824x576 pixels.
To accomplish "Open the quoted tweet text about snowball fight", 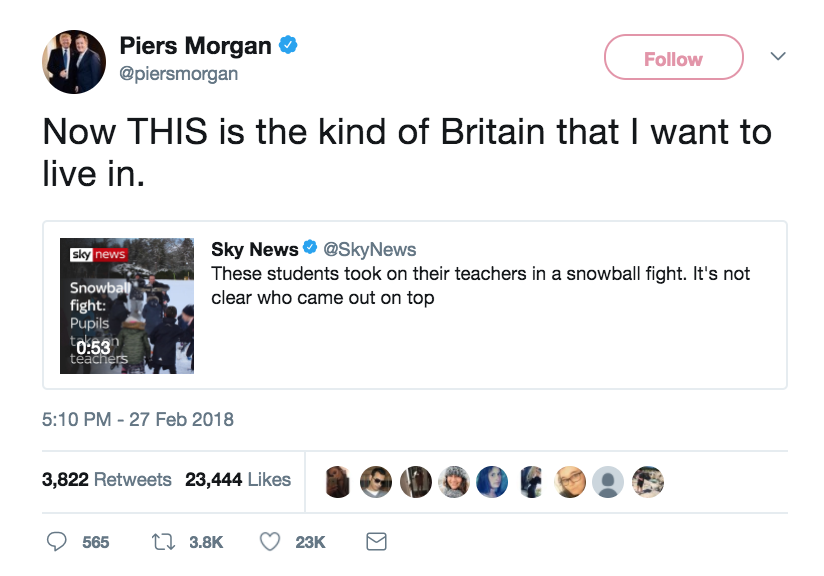I will tap(480, 285).
